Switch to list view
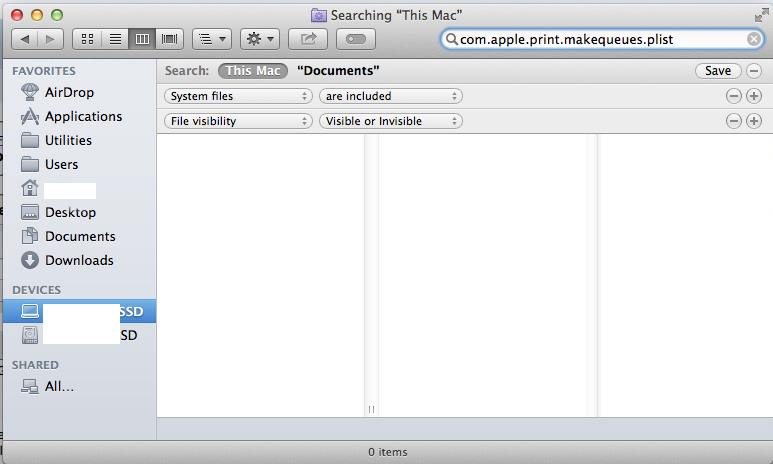This screenshot has height=464, width=773. [x=115, y=39]
